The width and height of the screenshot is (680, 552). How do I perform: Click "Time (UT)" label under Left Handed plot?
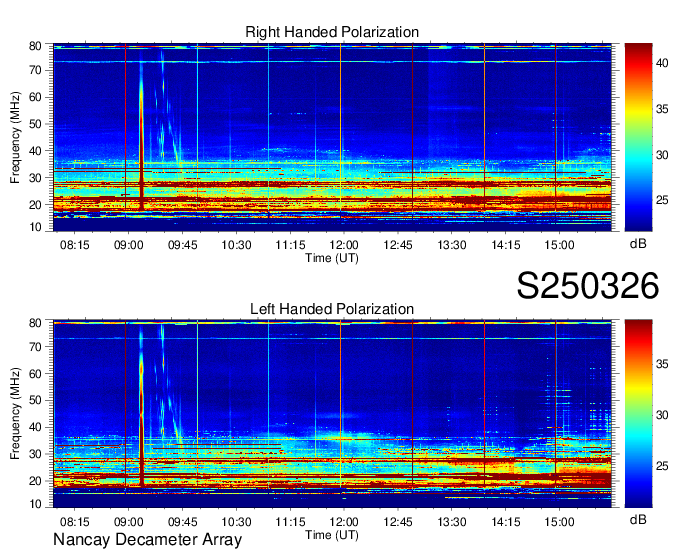(332, 535)
